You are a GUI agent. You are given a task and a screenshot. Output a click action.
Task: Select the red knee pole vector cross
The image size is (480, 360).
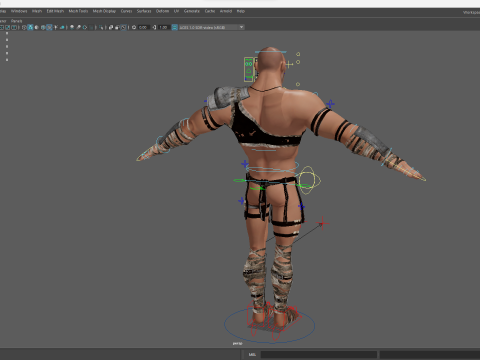[x=322, y=224]
